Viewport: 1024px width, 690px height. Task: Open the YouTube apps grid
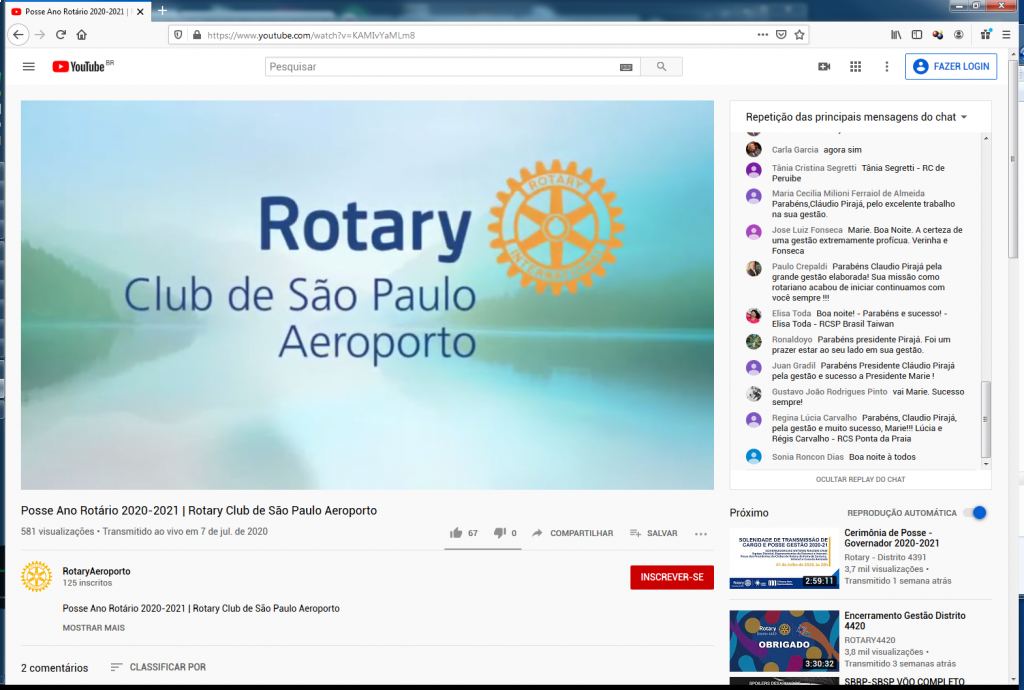855,67
